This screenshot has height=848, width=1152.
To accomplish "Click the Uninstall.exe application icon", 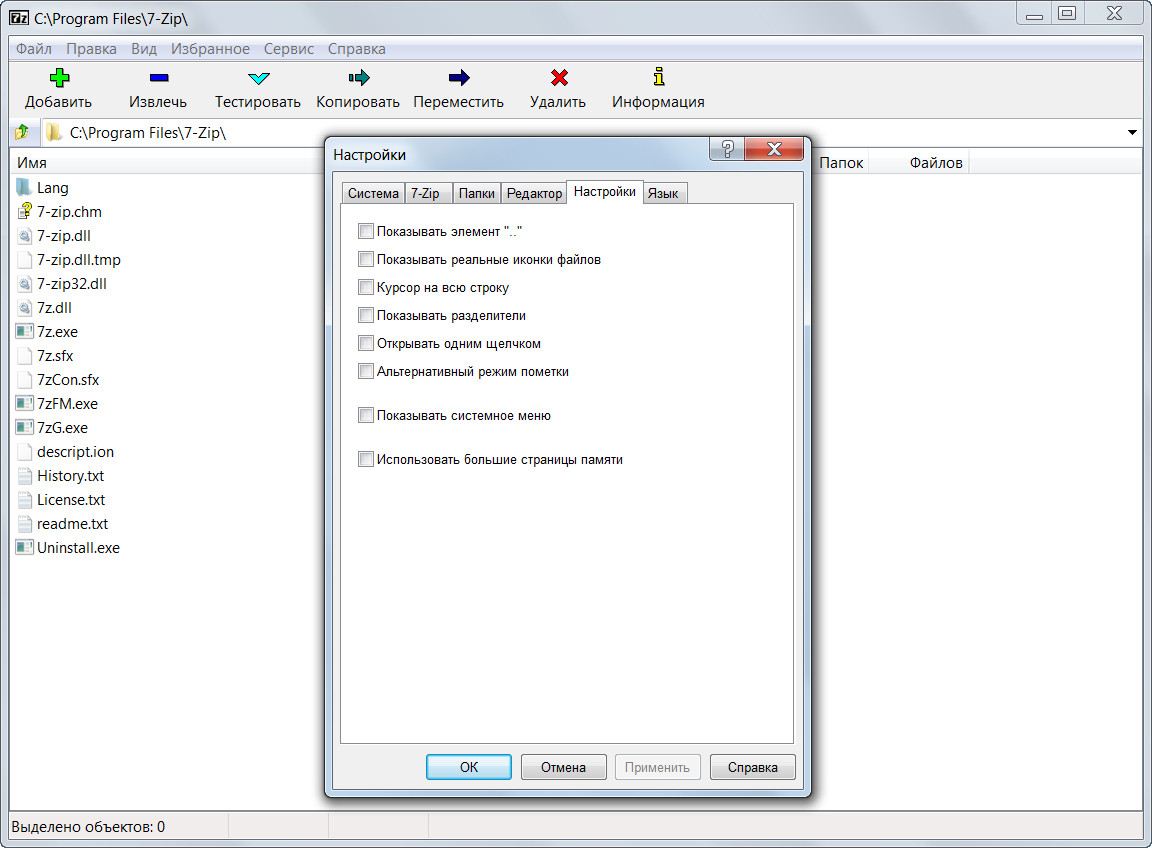I will pos(24,547).
